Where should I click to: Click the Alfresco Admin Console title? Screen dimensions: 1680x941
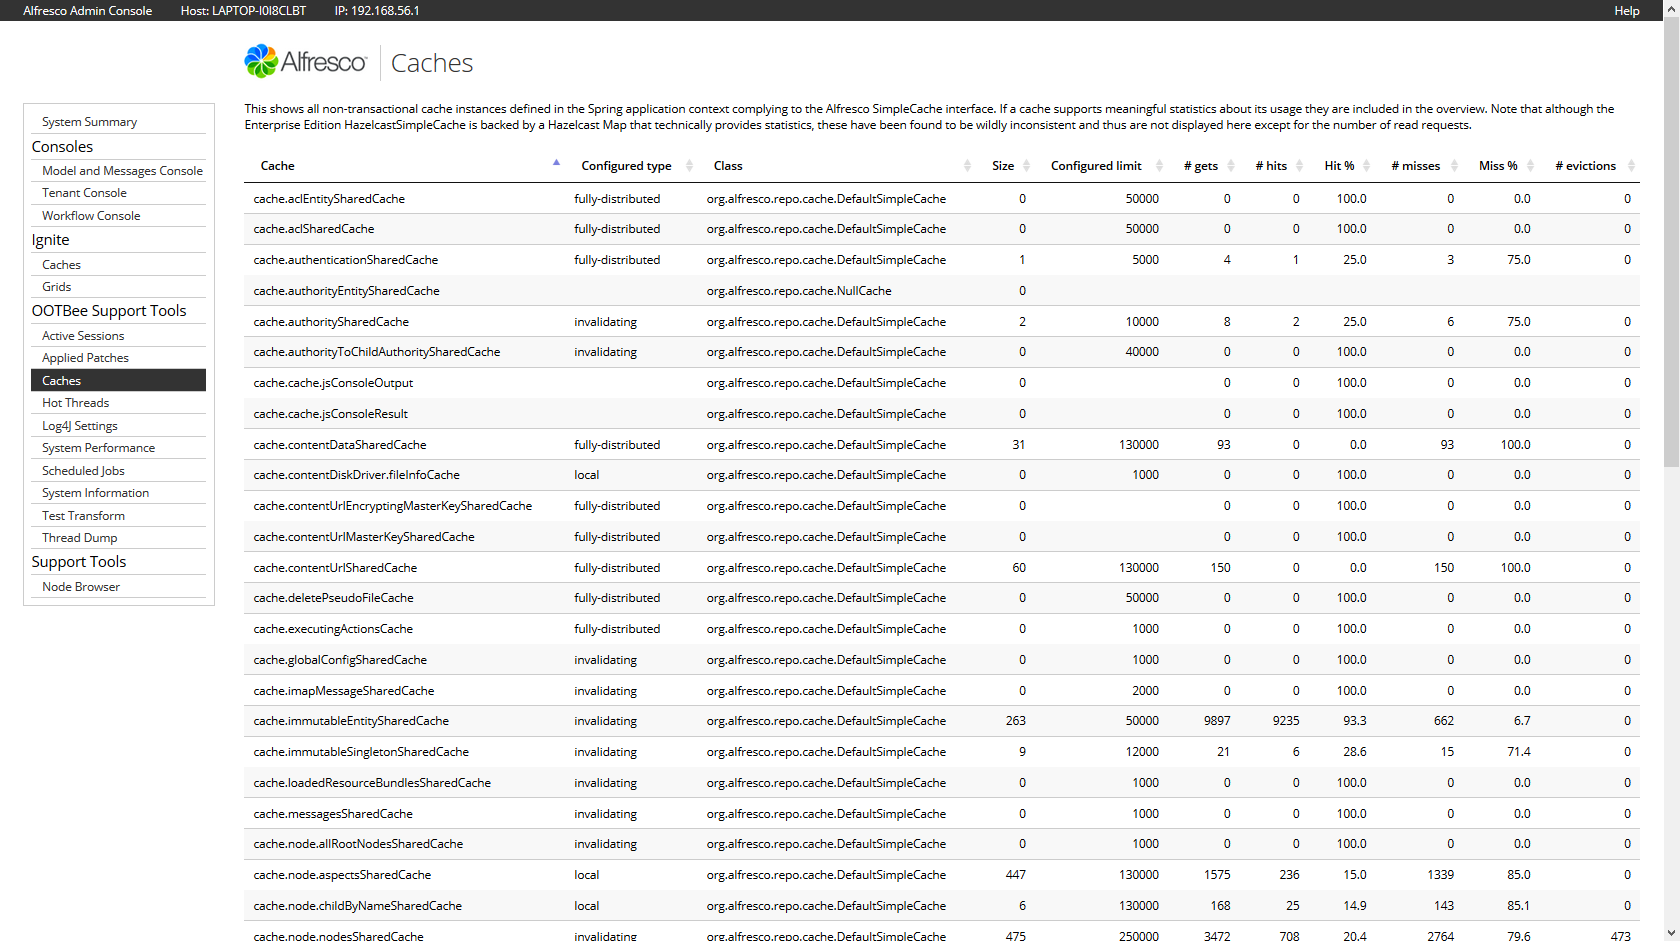pos(87,11)
